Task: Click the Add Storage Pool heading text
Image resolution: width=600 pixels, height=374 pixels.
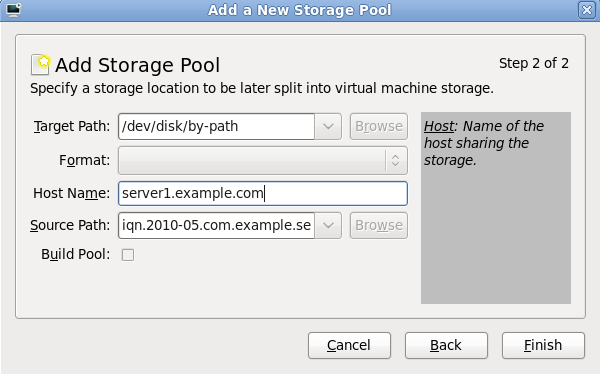Action: point(138,65)
